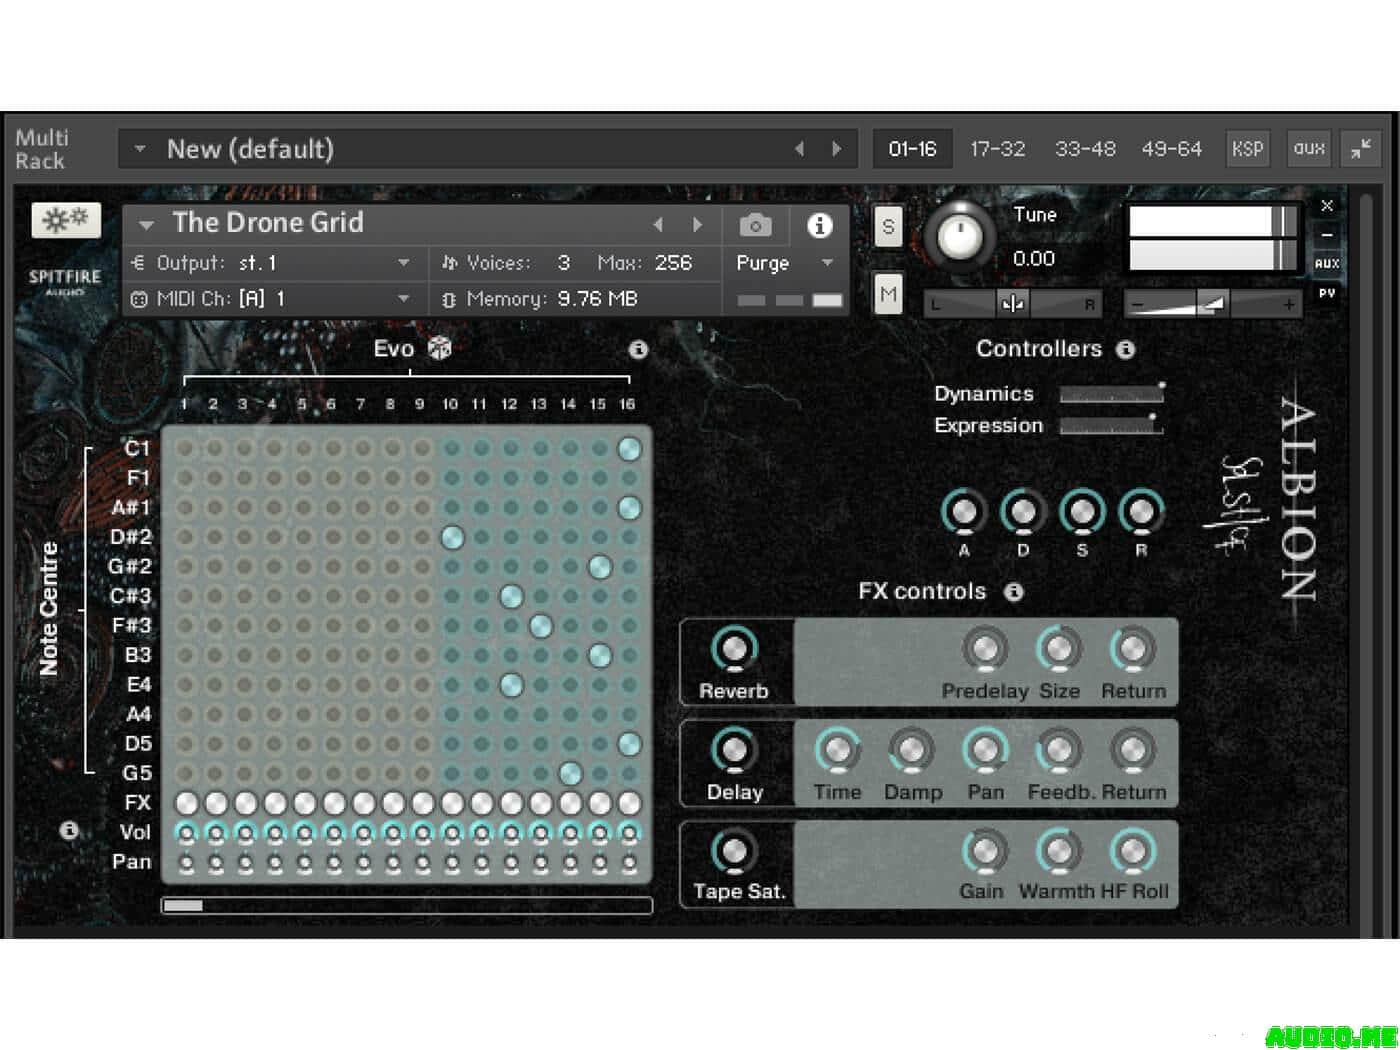Switch to rack page 17-32
Screen dimensions: 1400x1050
coord(998,149)
